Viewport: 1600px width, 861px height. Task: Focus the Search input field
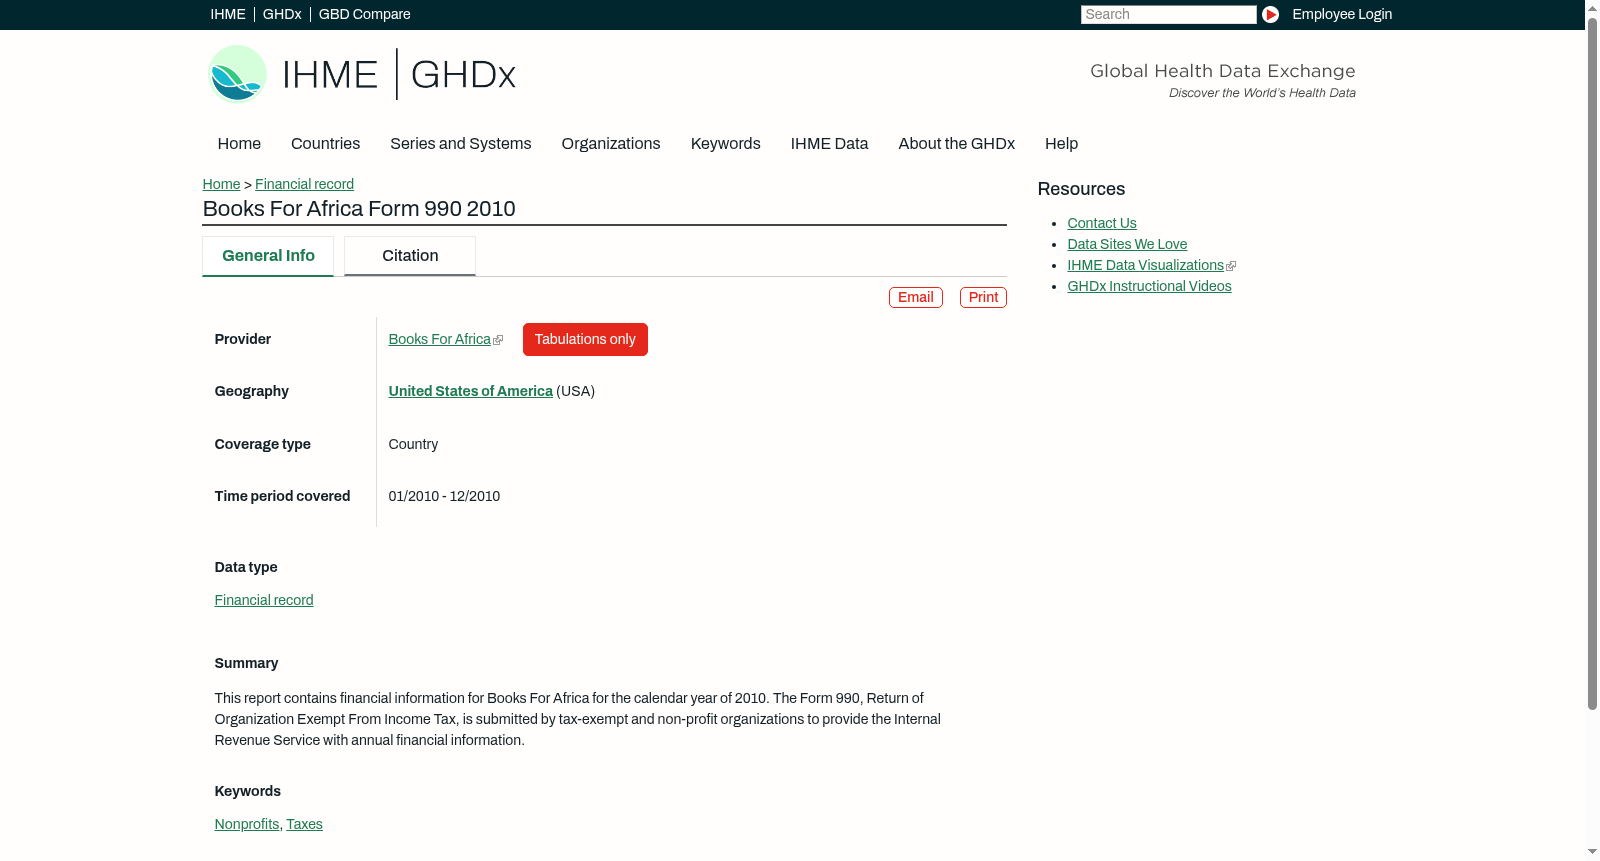tap(1168, 14)
